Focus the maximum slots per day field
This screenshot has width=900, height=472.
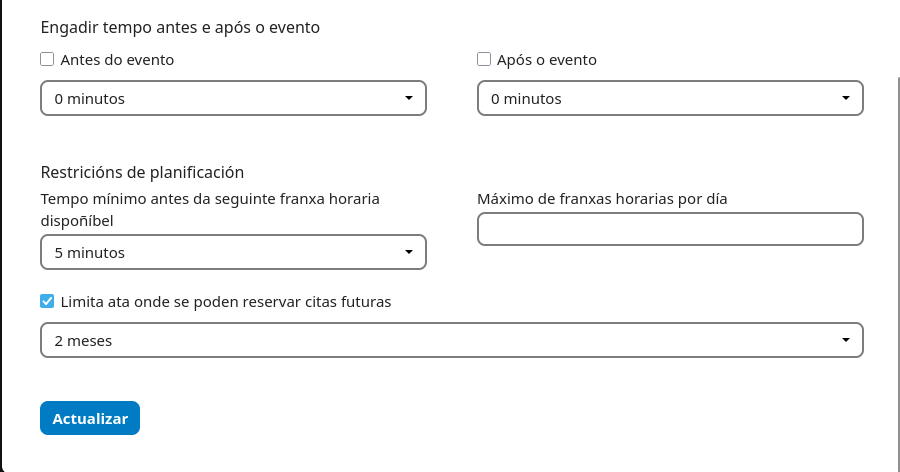coord(669,229)
